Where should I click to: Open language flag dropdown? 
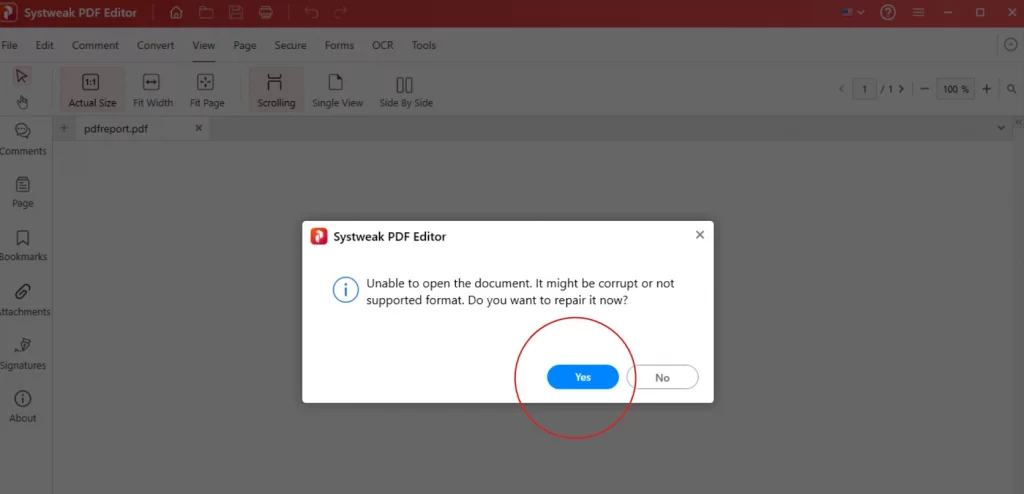(x=853, y=12)
